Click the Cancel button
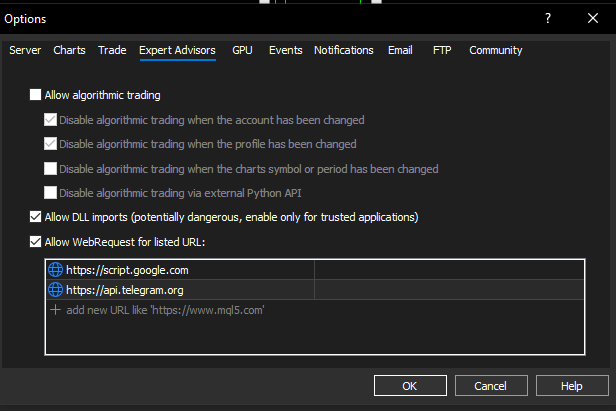616x411 pixels. coord(491,386)
